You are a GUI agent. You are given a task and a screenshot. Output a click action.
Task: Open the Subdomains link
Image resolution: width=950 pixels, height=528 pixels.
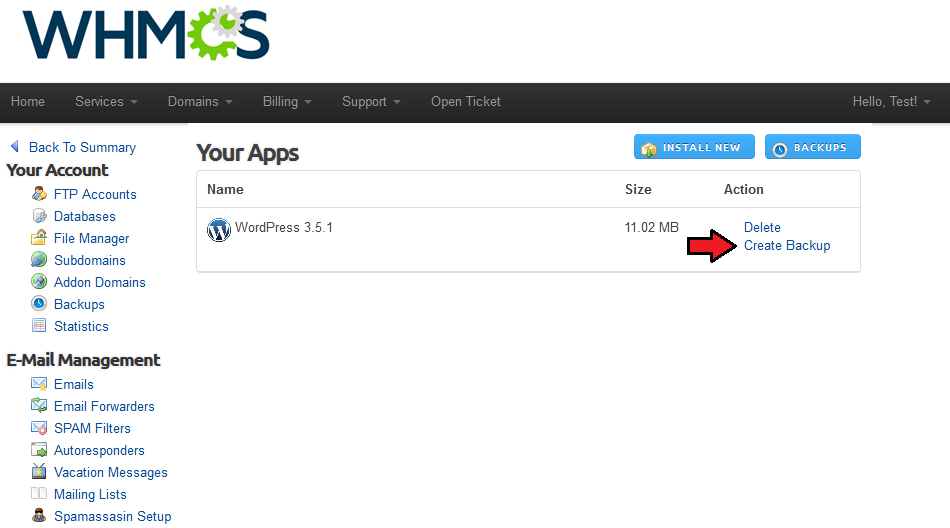tap(90, 260)
